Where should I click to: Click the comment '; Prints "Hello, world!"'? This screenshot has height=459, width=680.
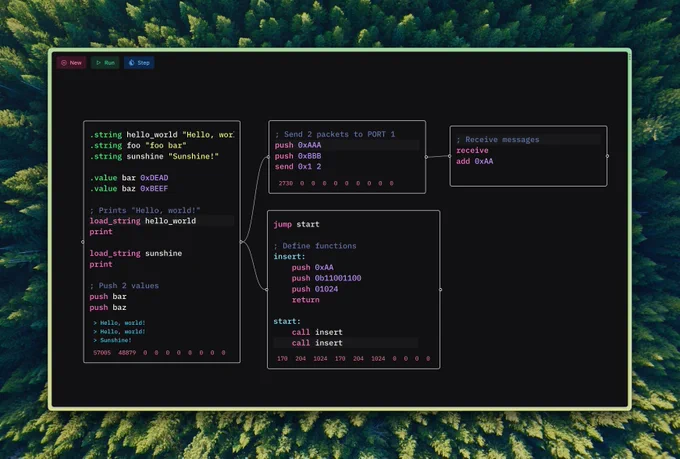(x=145, y=210)
